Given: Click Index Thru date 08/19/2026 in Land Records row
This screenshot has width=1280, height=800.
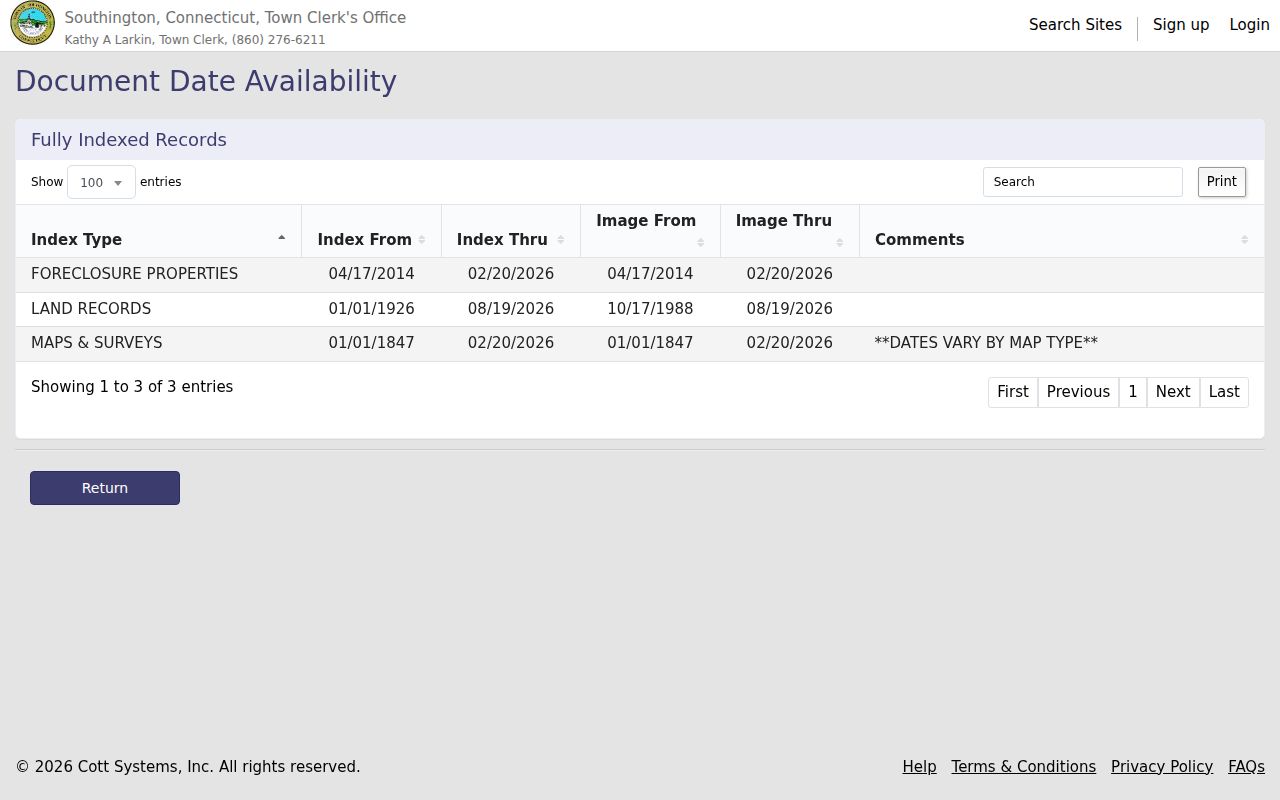Looking at the screenshot, I should click(x=510, y=309).
